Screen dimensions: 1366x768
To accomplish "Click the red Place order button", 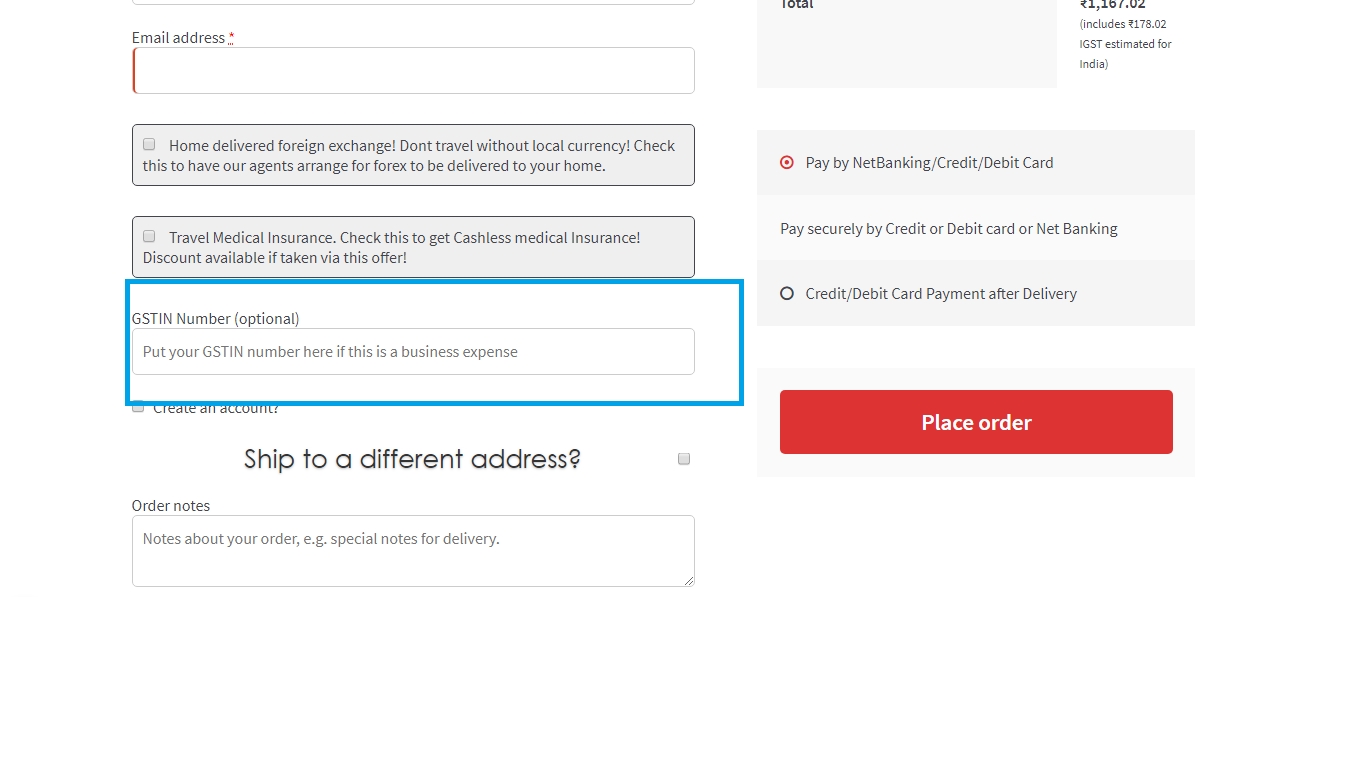I will point(976,422).
